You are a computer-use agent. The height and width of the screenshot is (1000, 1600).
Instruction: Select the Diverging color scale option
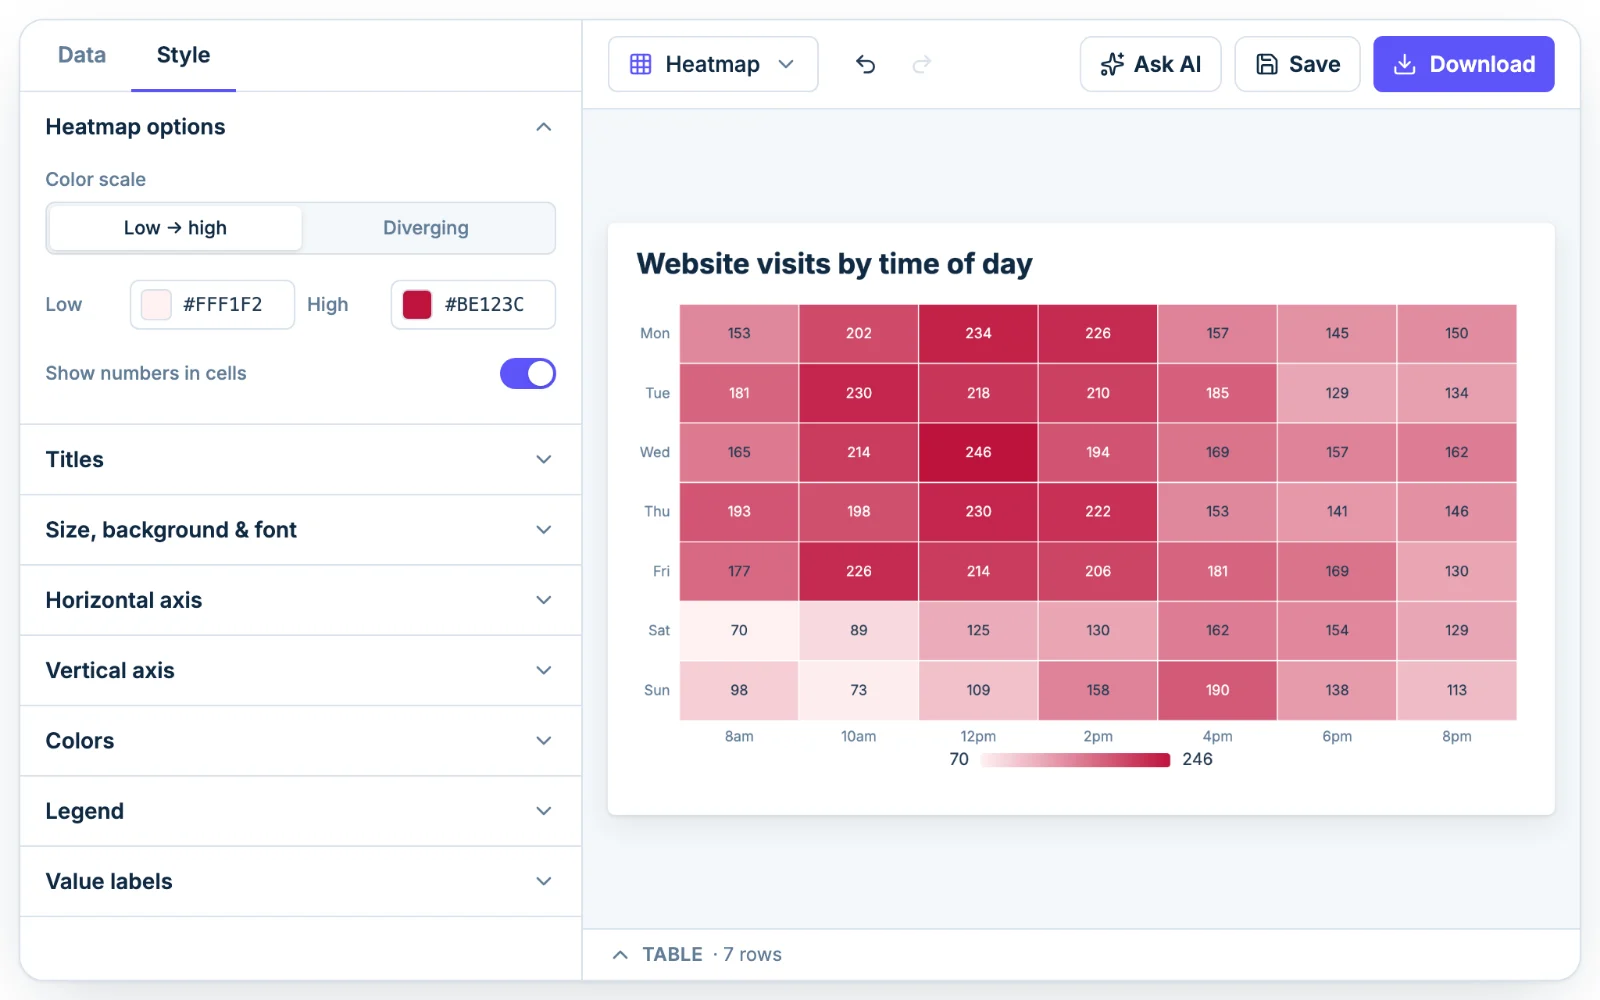426,228
